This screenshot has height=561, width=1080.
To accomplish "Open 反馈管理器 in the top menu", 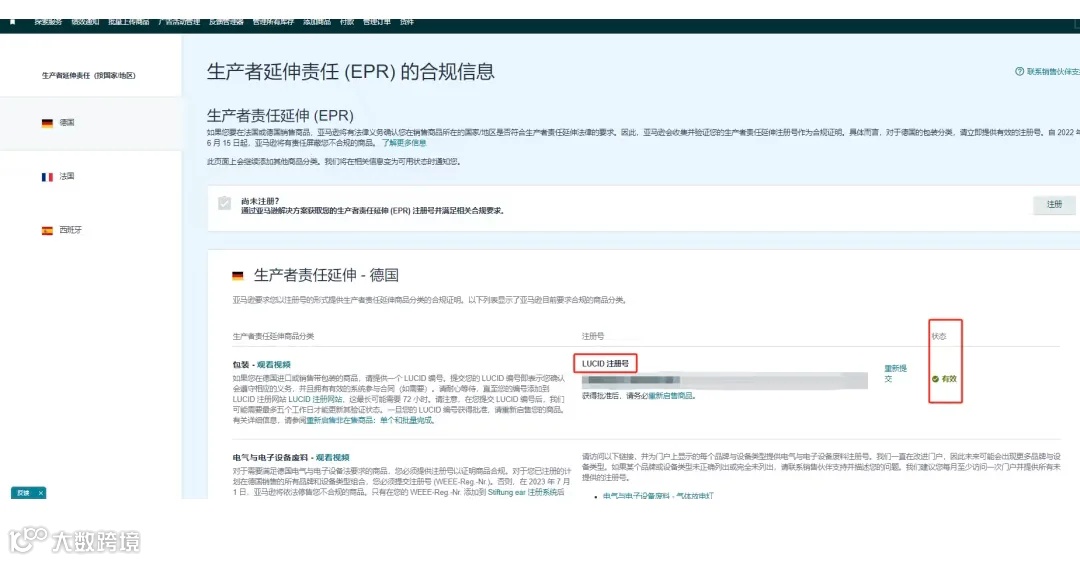I will pyautogui.click(x=227, y=22).
